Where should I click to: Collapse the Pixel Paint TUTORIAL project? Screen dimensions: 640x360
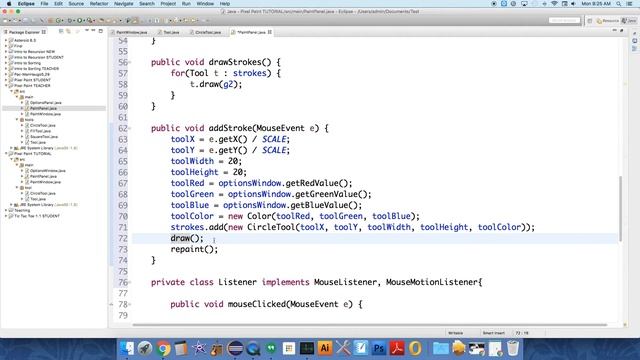pos(6,154)
